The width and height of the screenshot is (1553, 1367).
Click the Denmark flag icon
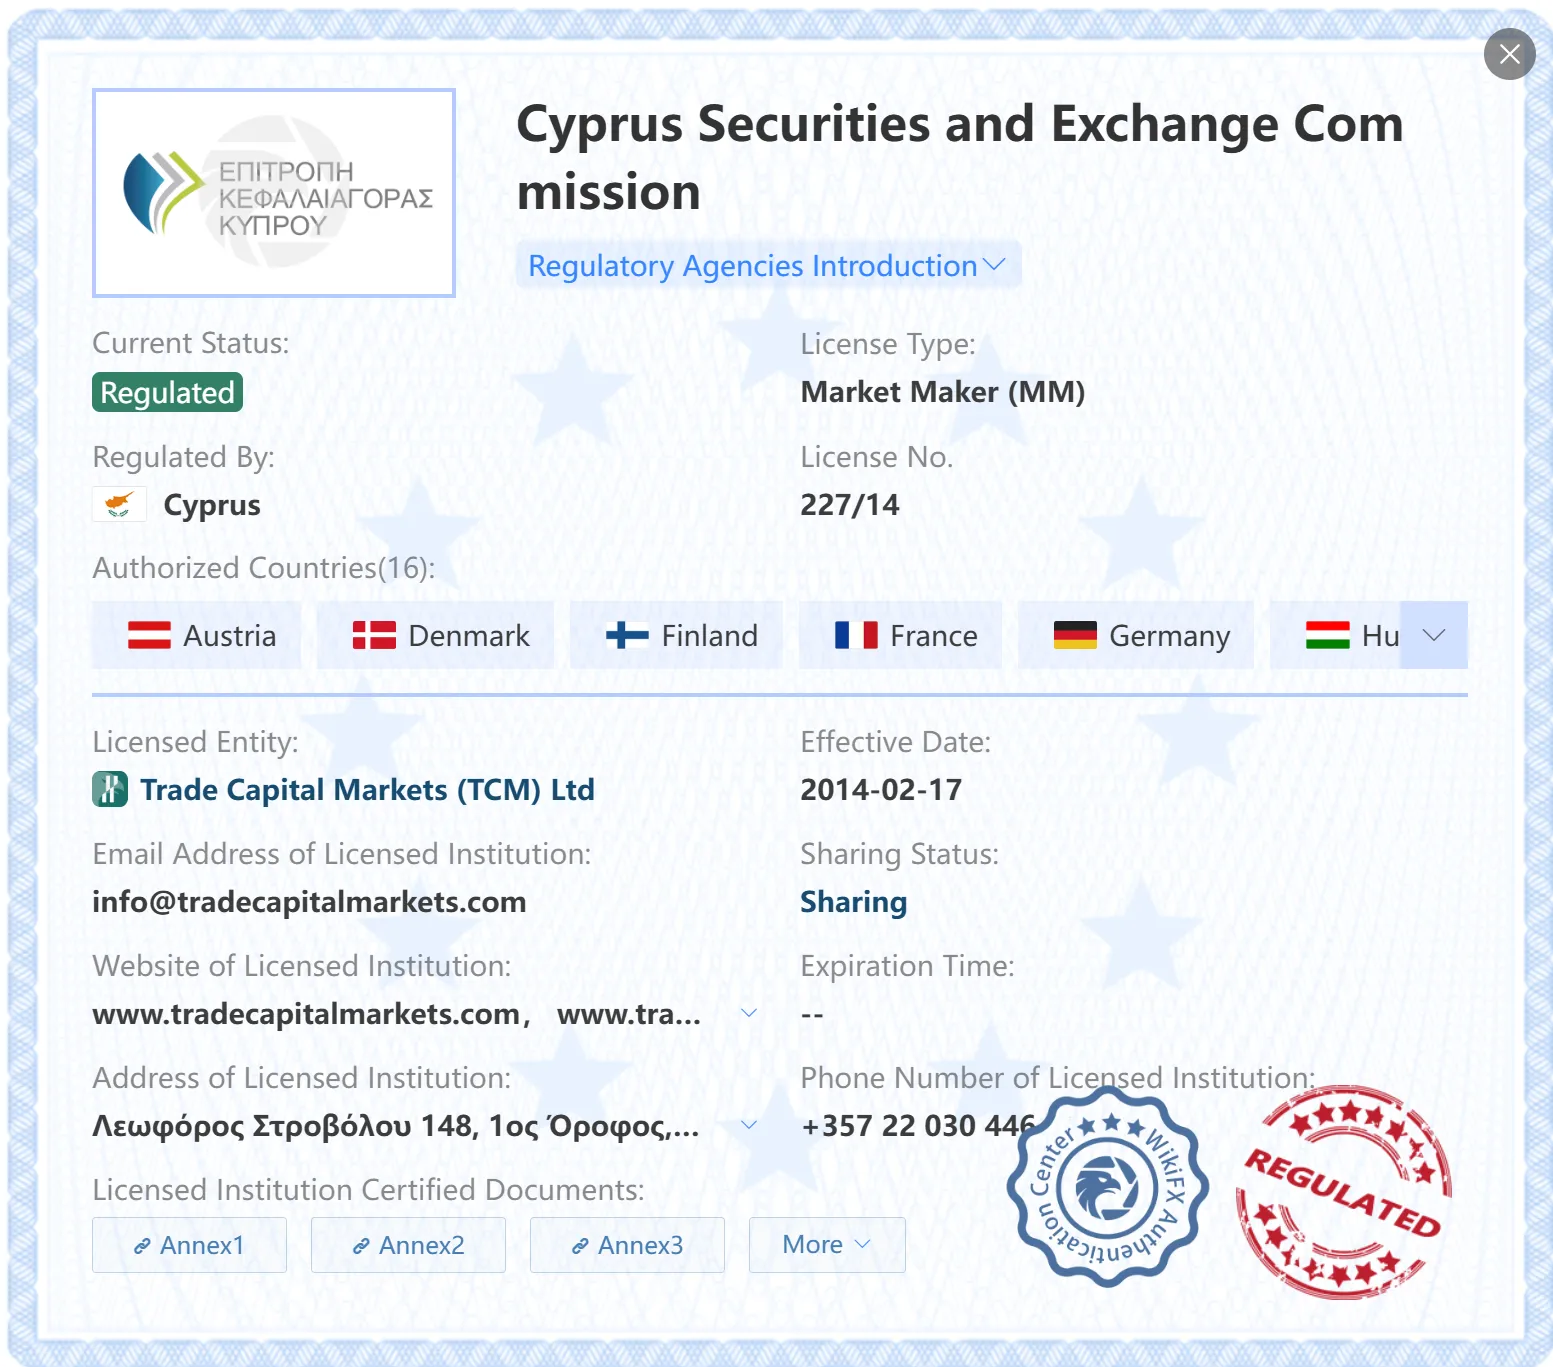(x=374, y=635)
